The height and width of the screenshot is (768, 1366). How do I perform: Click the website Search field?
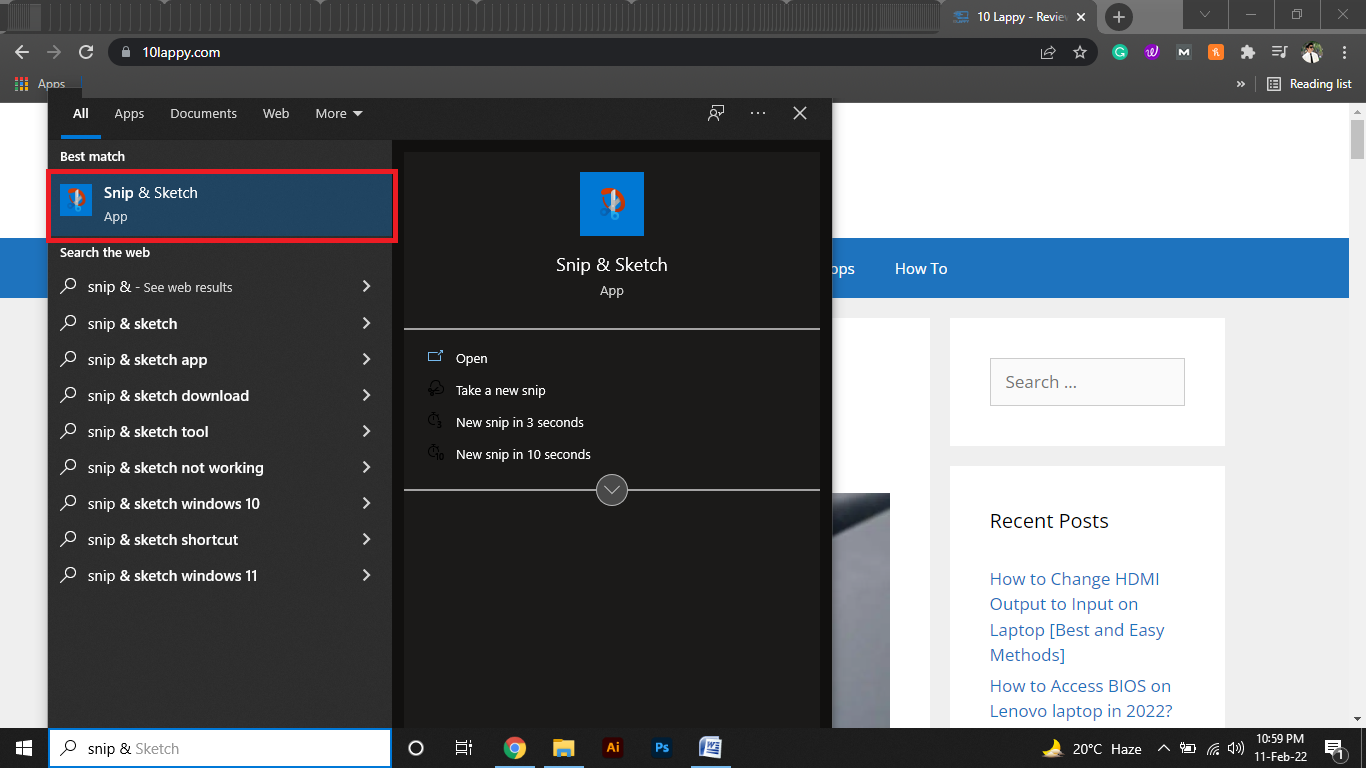pyautogui.click(x=1087, y=382)
